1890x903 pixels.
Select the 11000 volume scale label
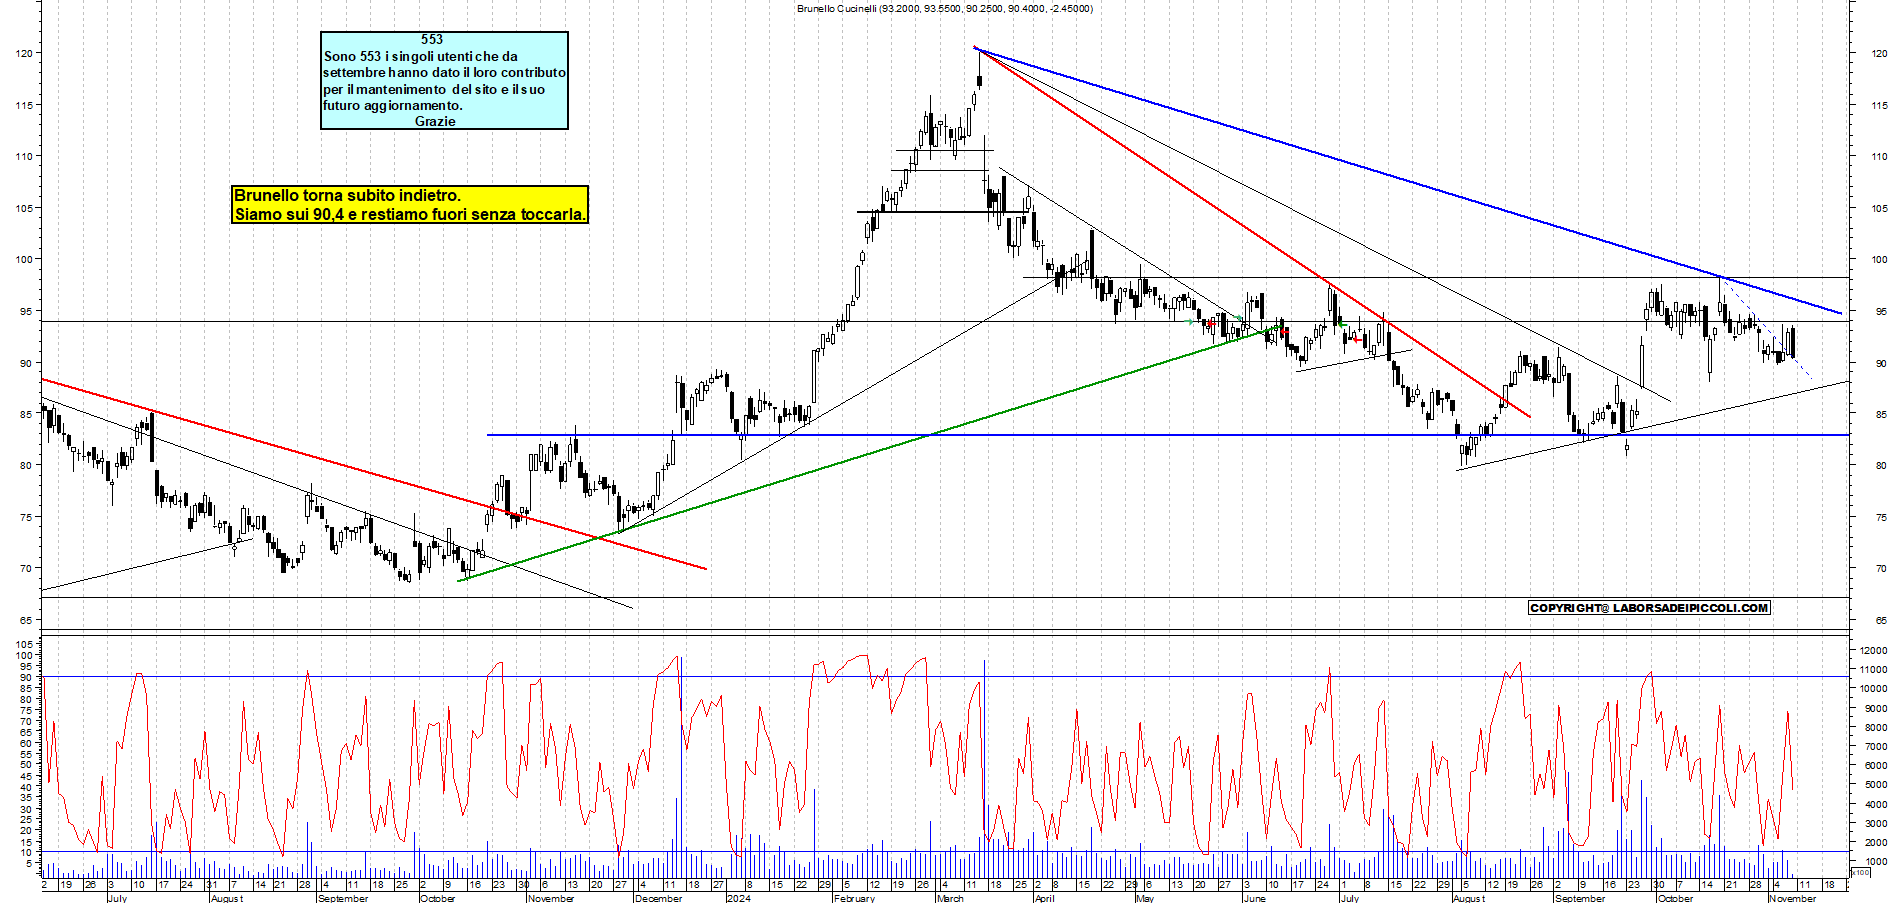[1873, 670]
